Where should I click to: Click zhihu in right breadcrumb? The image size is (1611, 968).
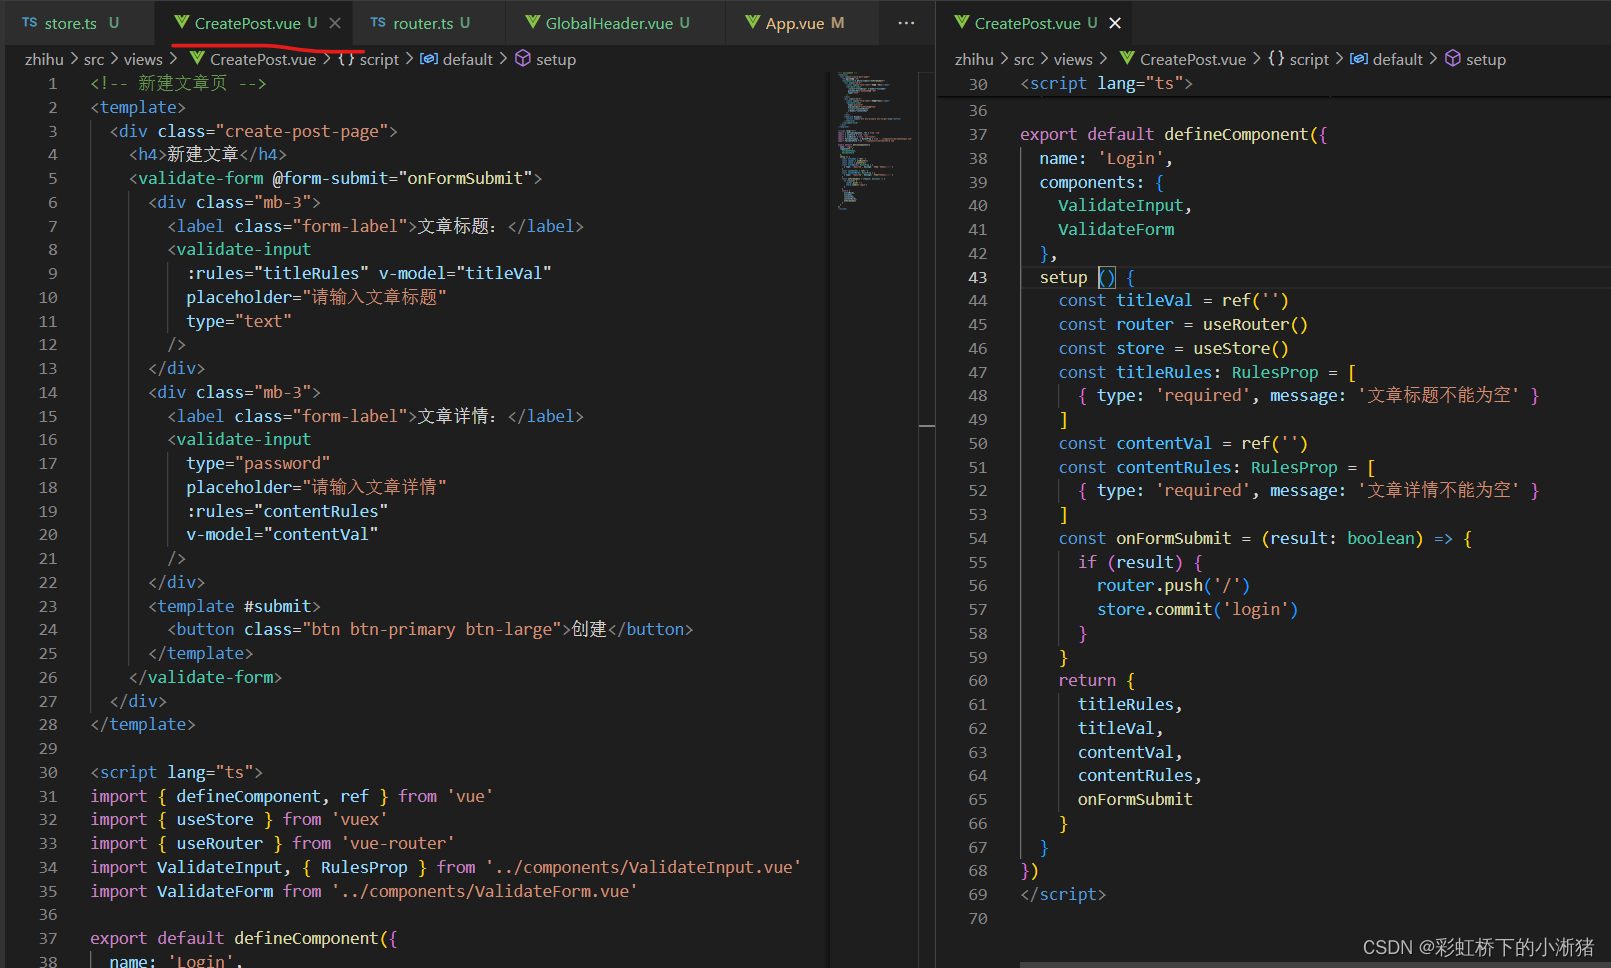[x=974, y=60]
